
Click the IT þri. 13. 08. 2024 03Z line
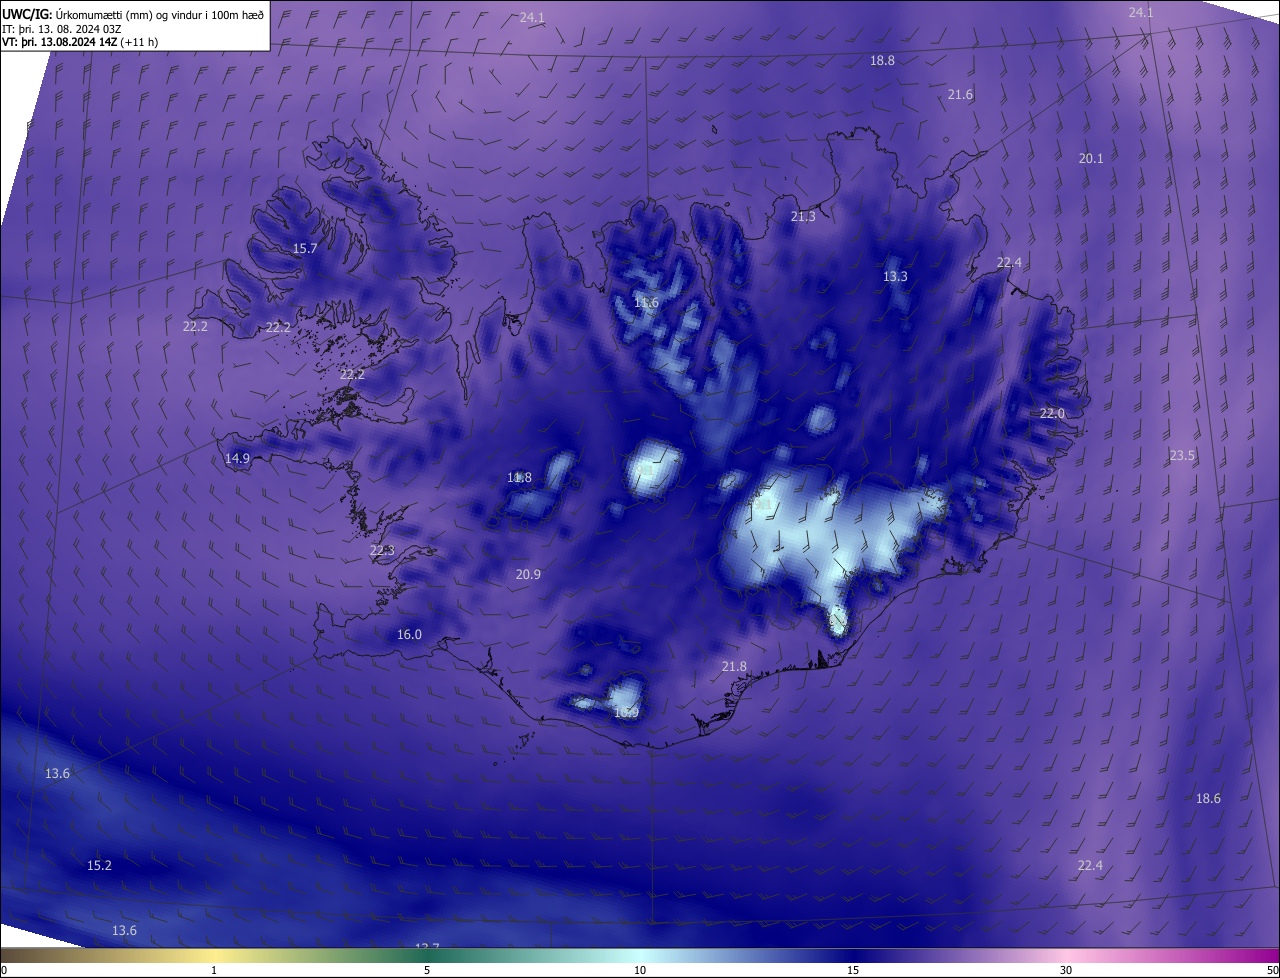(x=62, y=29)
